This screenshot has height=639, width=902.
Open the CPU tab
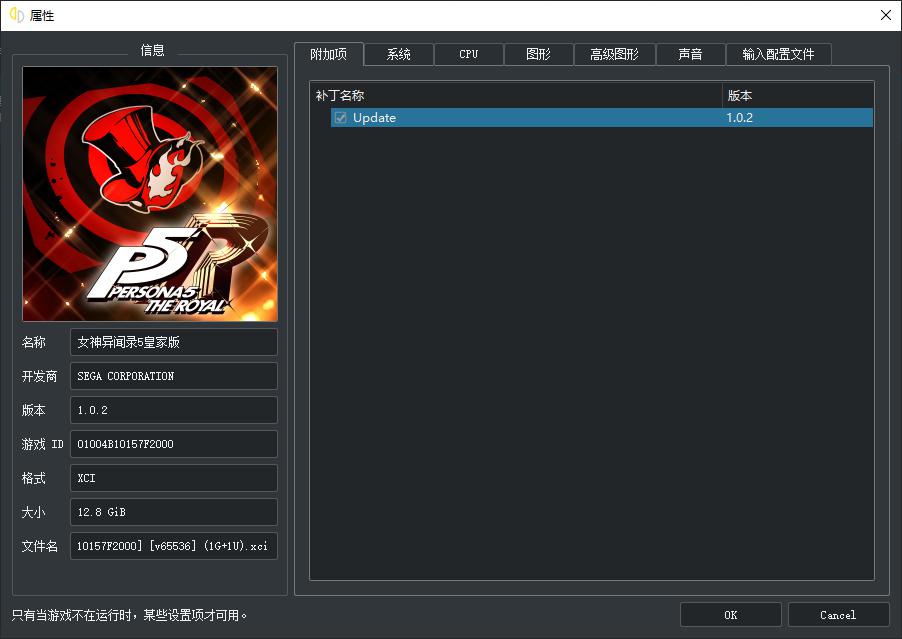(x=469, y=54)
